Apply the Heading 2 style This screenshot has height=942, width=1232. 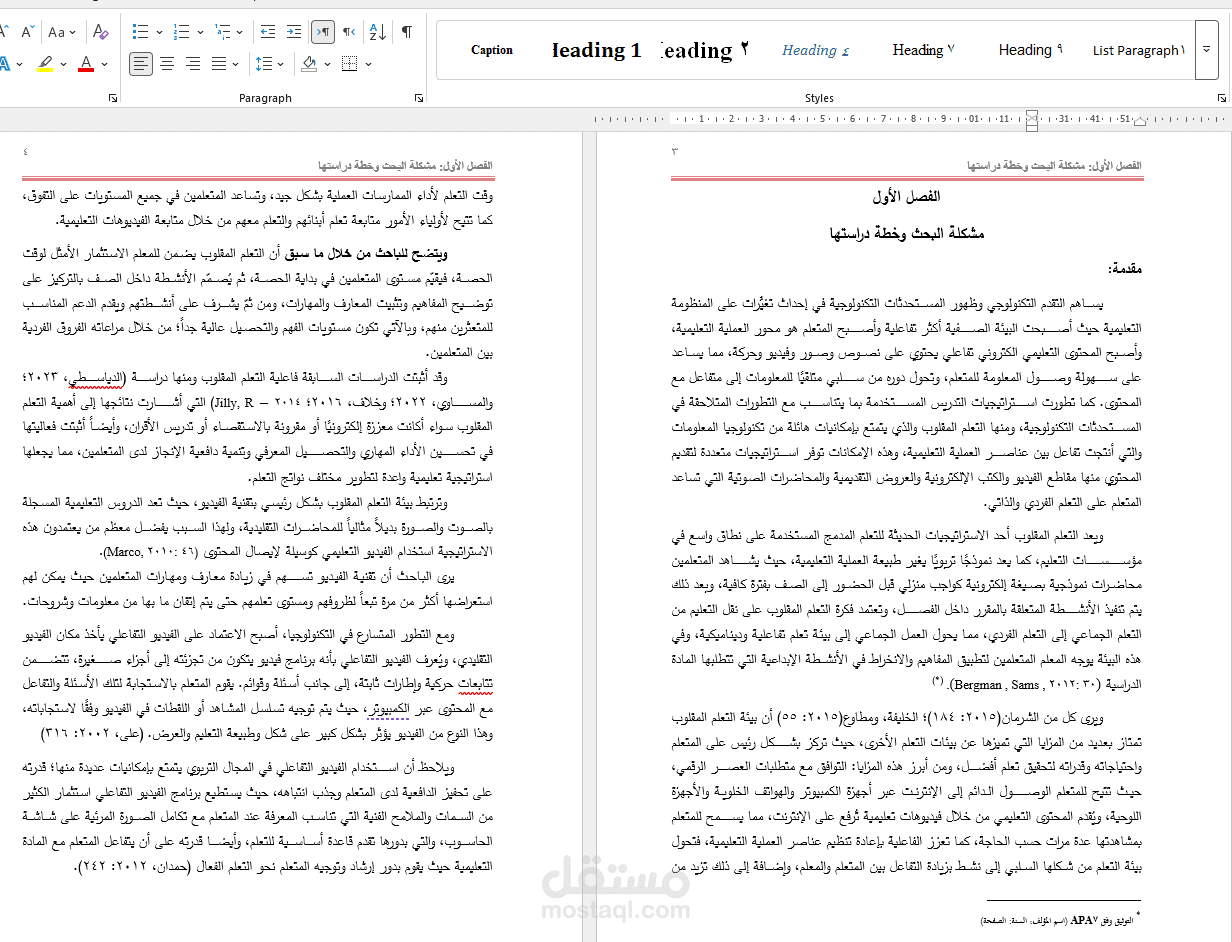click(x=704, y=50)
